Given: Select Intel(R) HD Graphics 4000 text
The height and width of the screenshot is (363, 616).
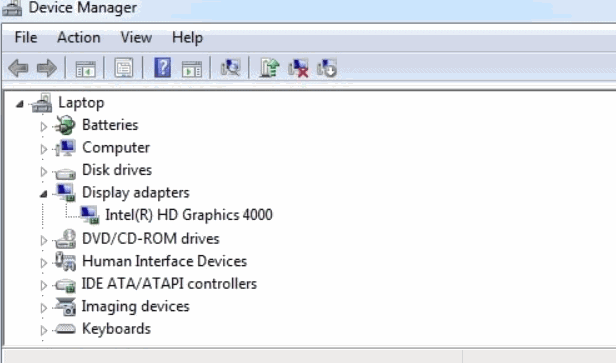Looking at the screenshot, I should coord(189,215).
